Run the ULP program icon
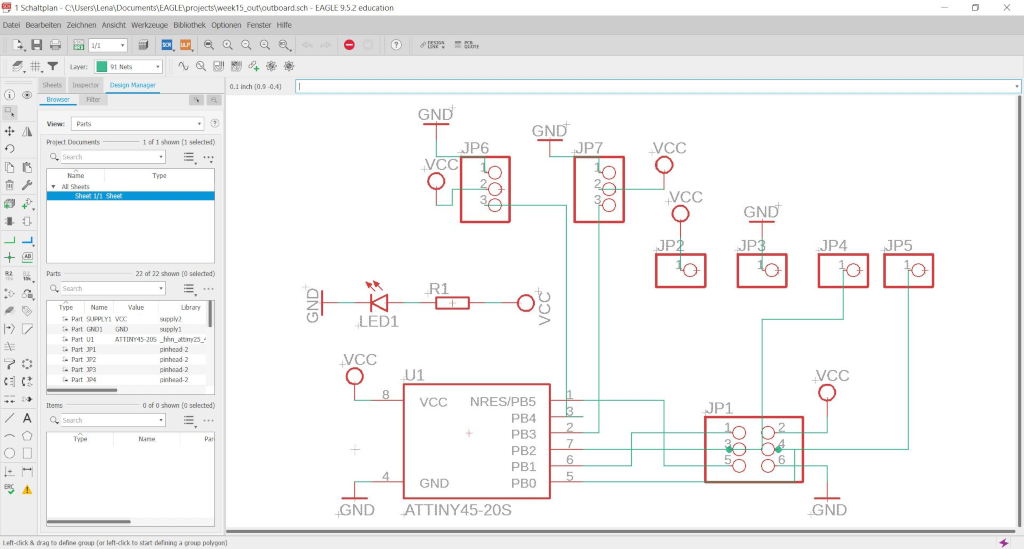The image size is (1024, 549). (x=185, y=45)
